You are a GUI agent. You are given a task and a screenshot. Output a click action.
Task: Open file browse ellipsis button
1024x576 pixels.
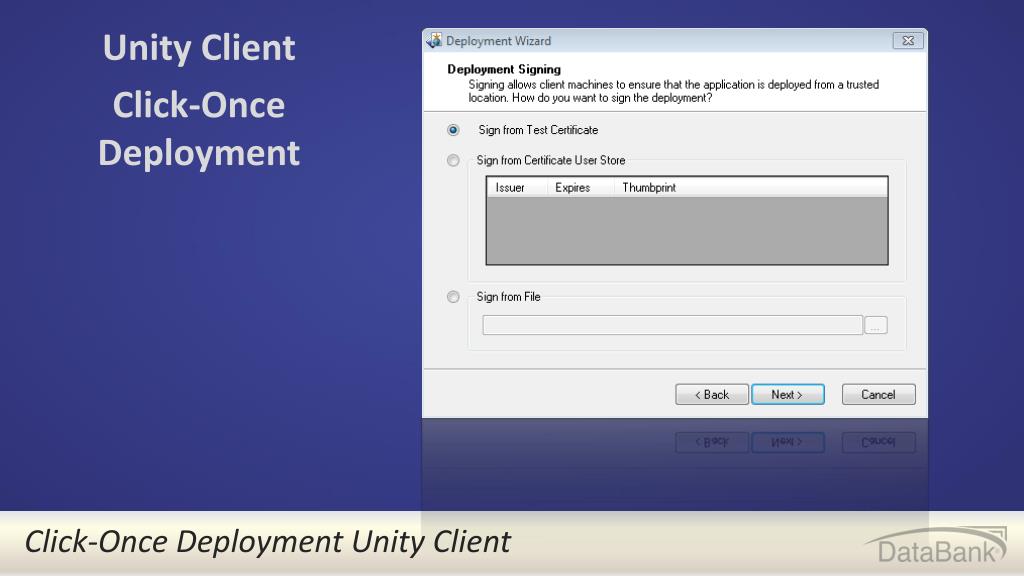pos(876,325)
